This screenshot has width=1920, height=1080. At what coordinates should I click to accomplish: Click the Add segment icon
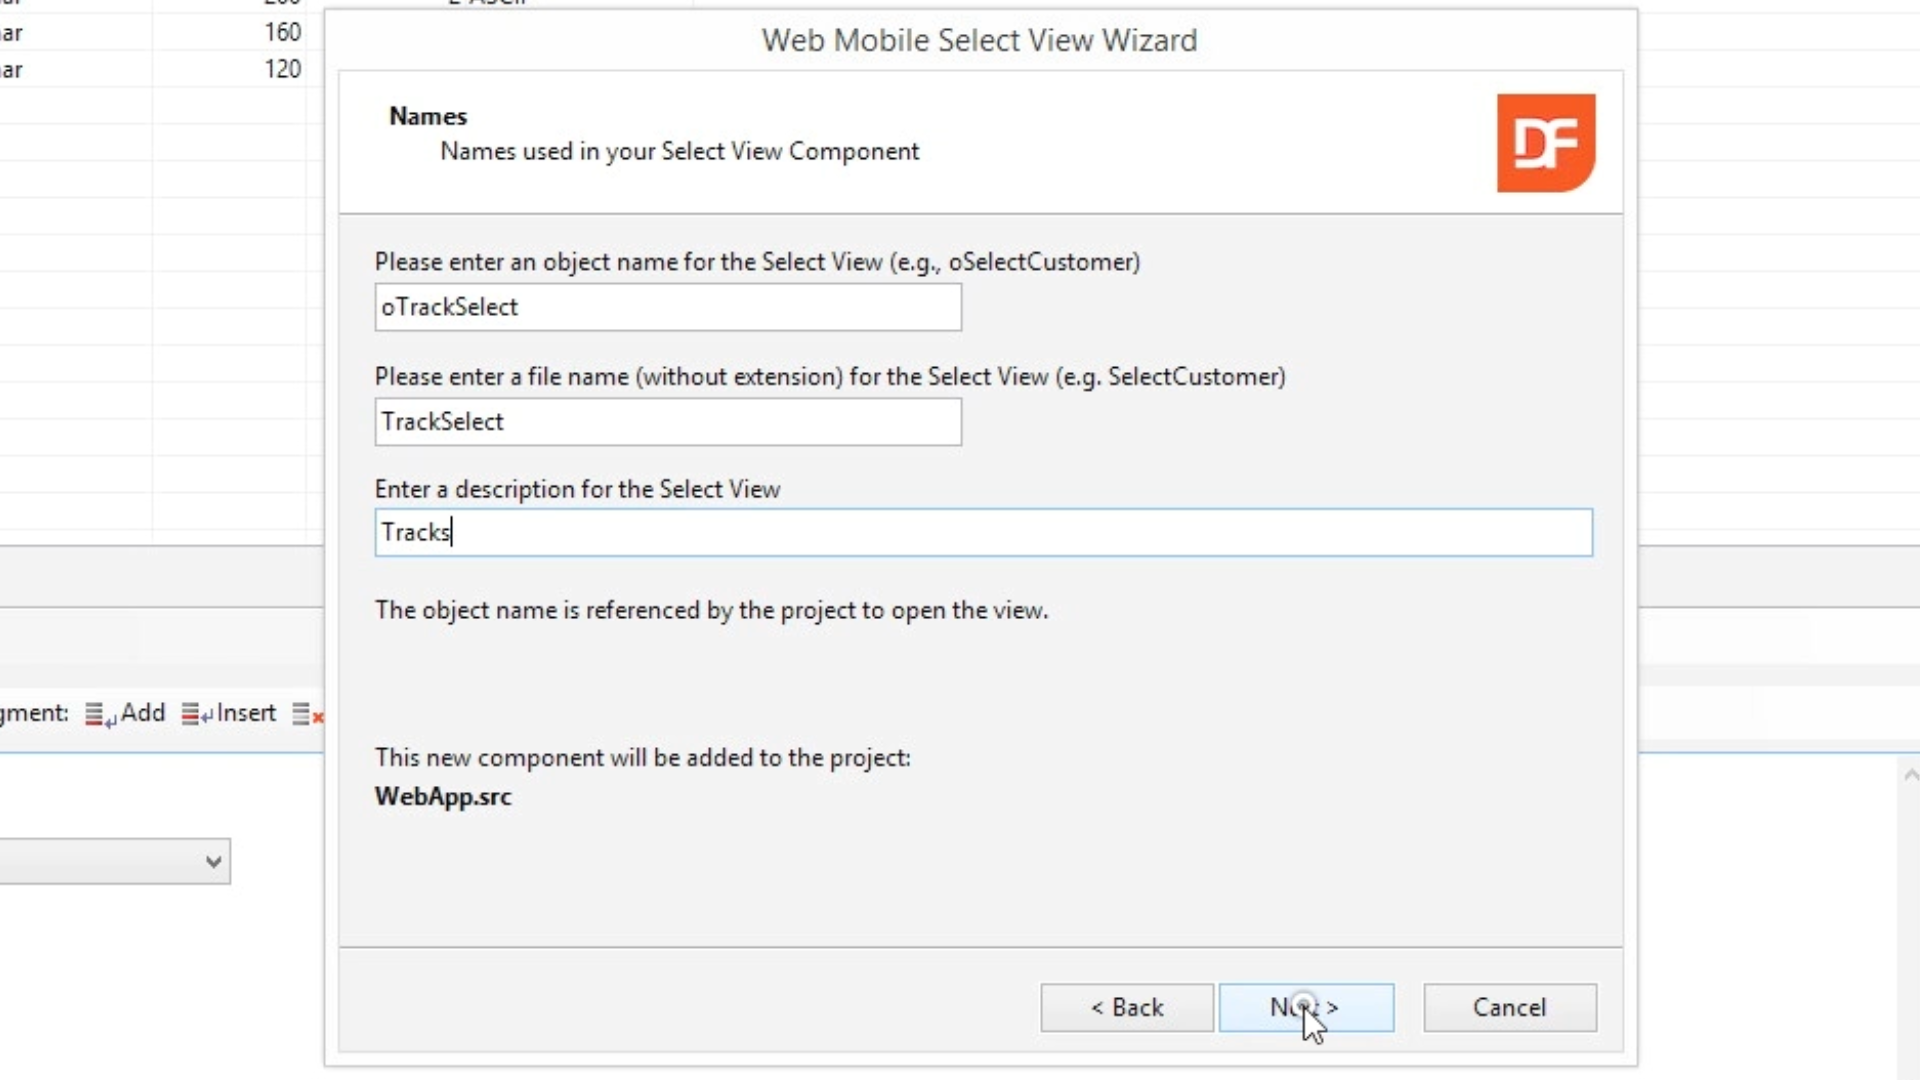pos(99,715)
